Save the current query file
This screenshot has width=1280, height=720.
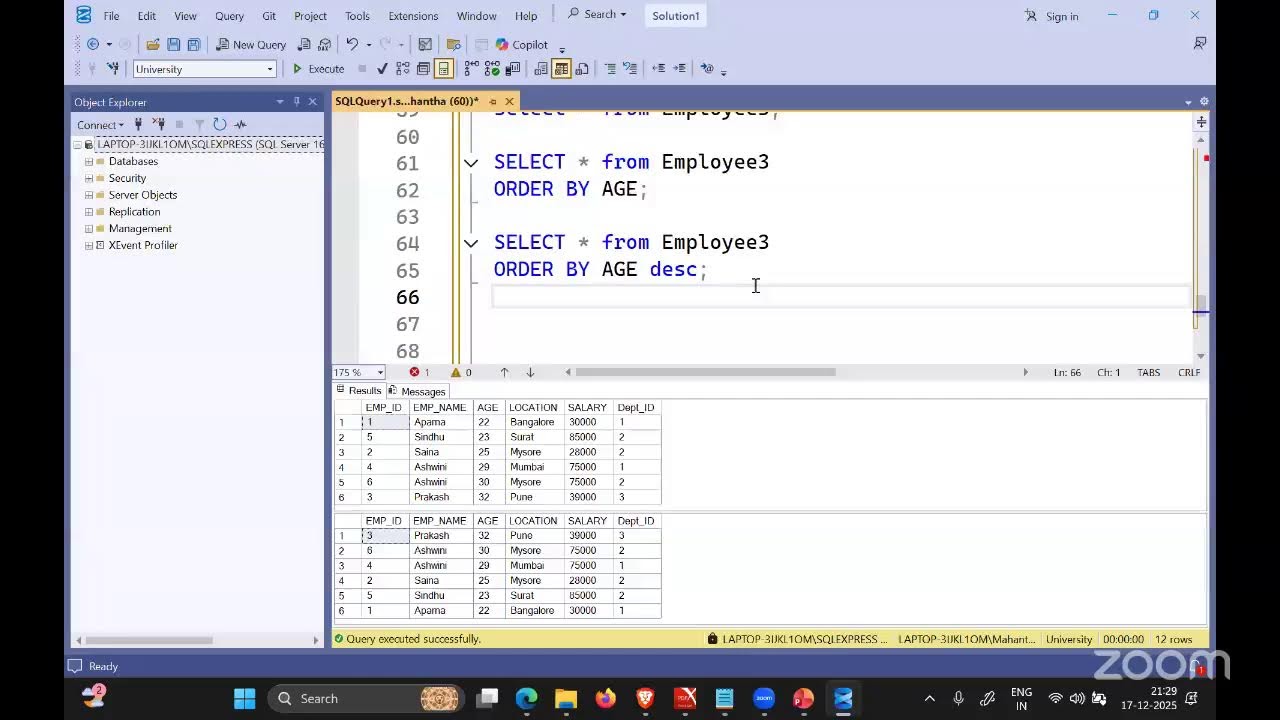[174, 44]
